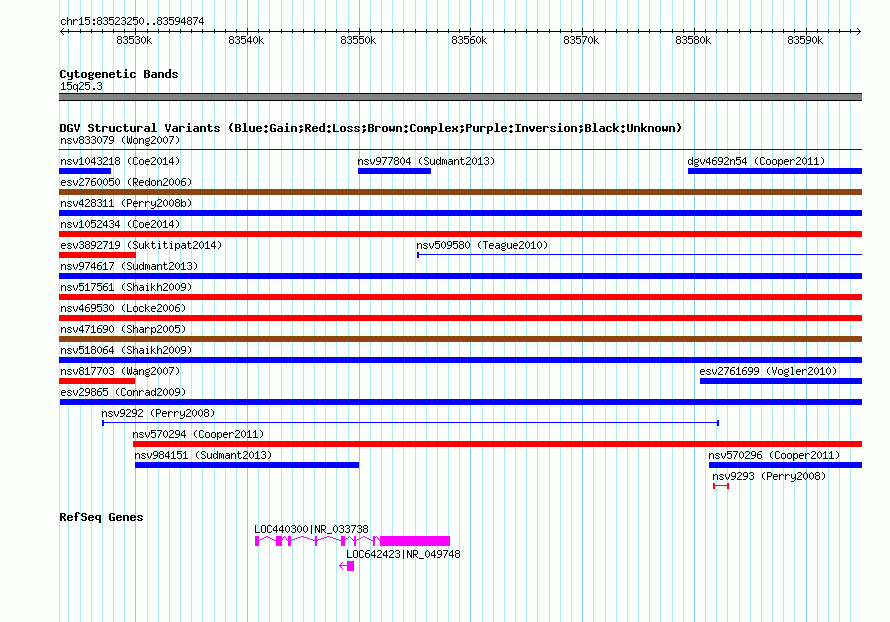Click nsv570294 (Cooper2011) label
Viewport: 890px width, 622px height.
point(198,434)
